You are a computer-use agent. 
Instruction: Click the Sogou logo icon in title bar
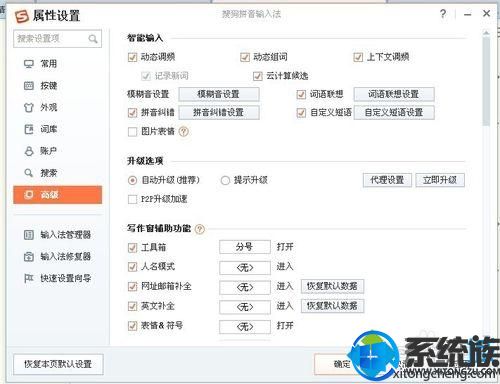pos(22,16)
